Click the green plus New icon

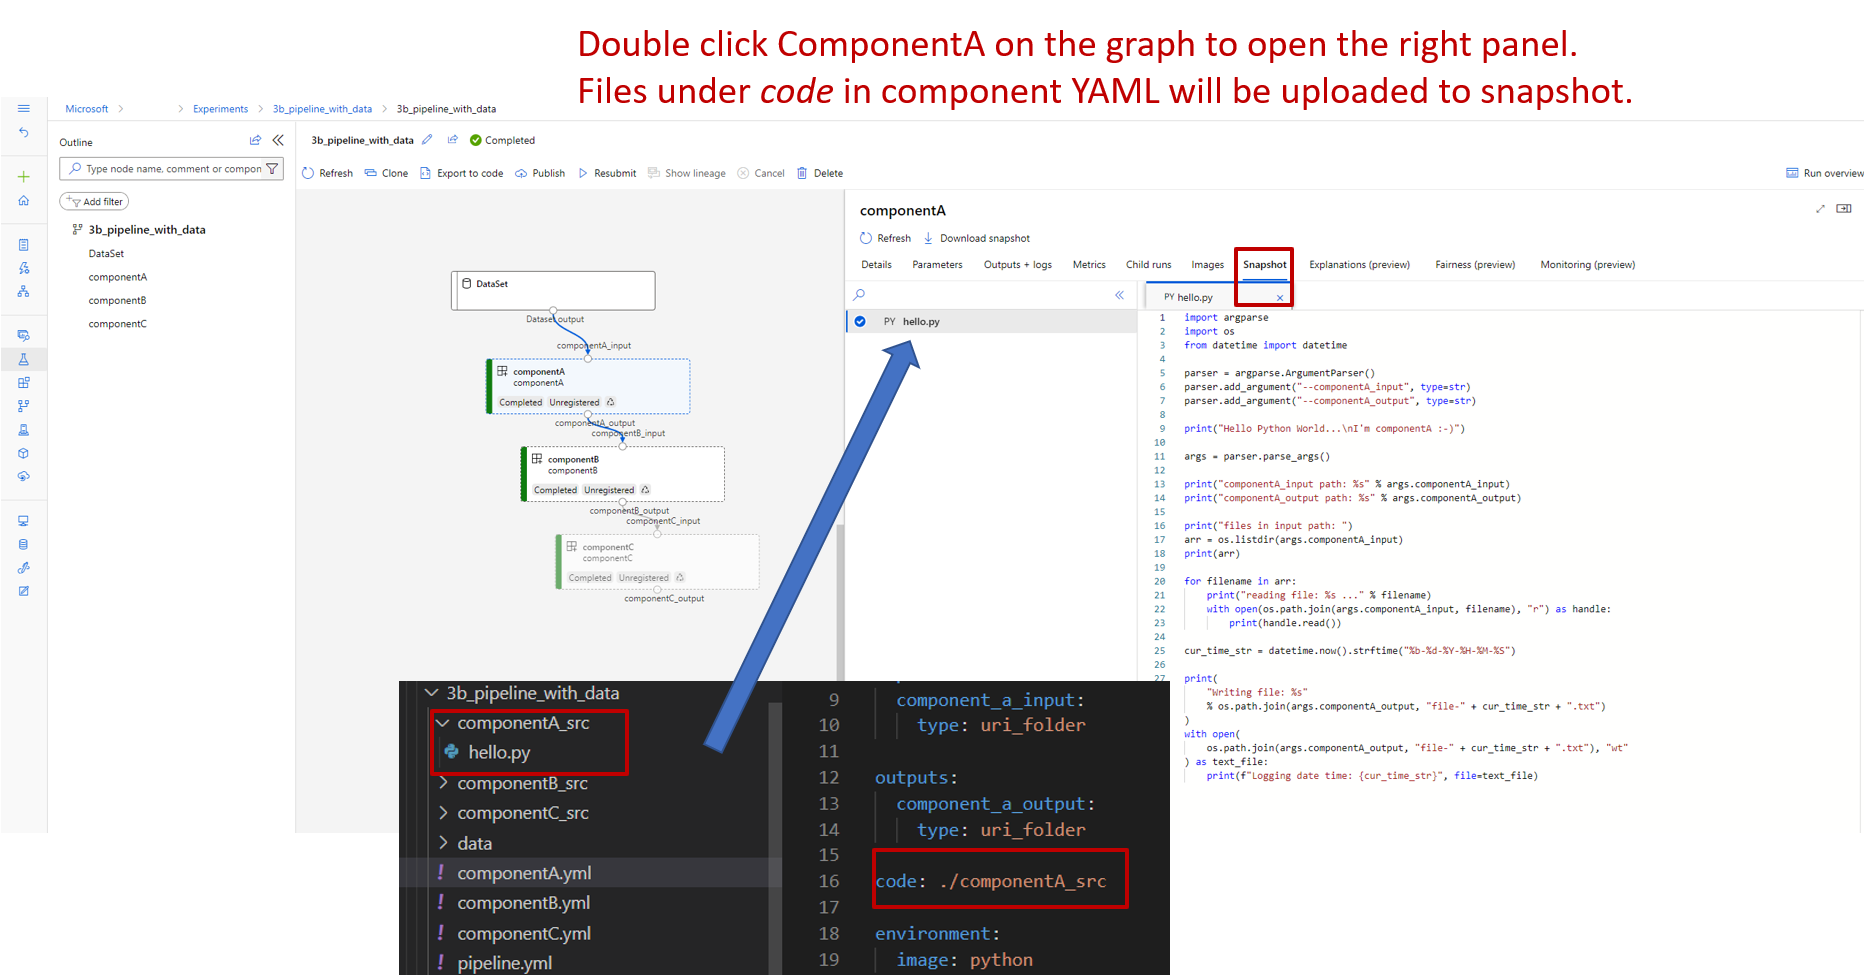coord(24,177)
